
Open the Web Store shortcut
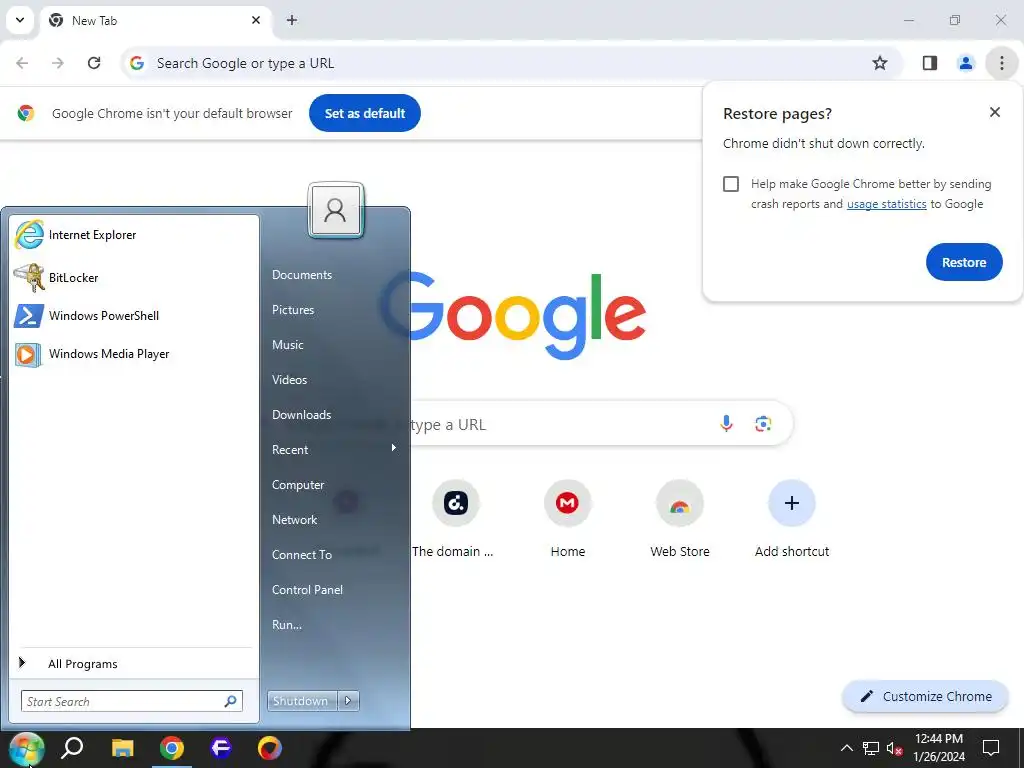(x=680, y=519)
